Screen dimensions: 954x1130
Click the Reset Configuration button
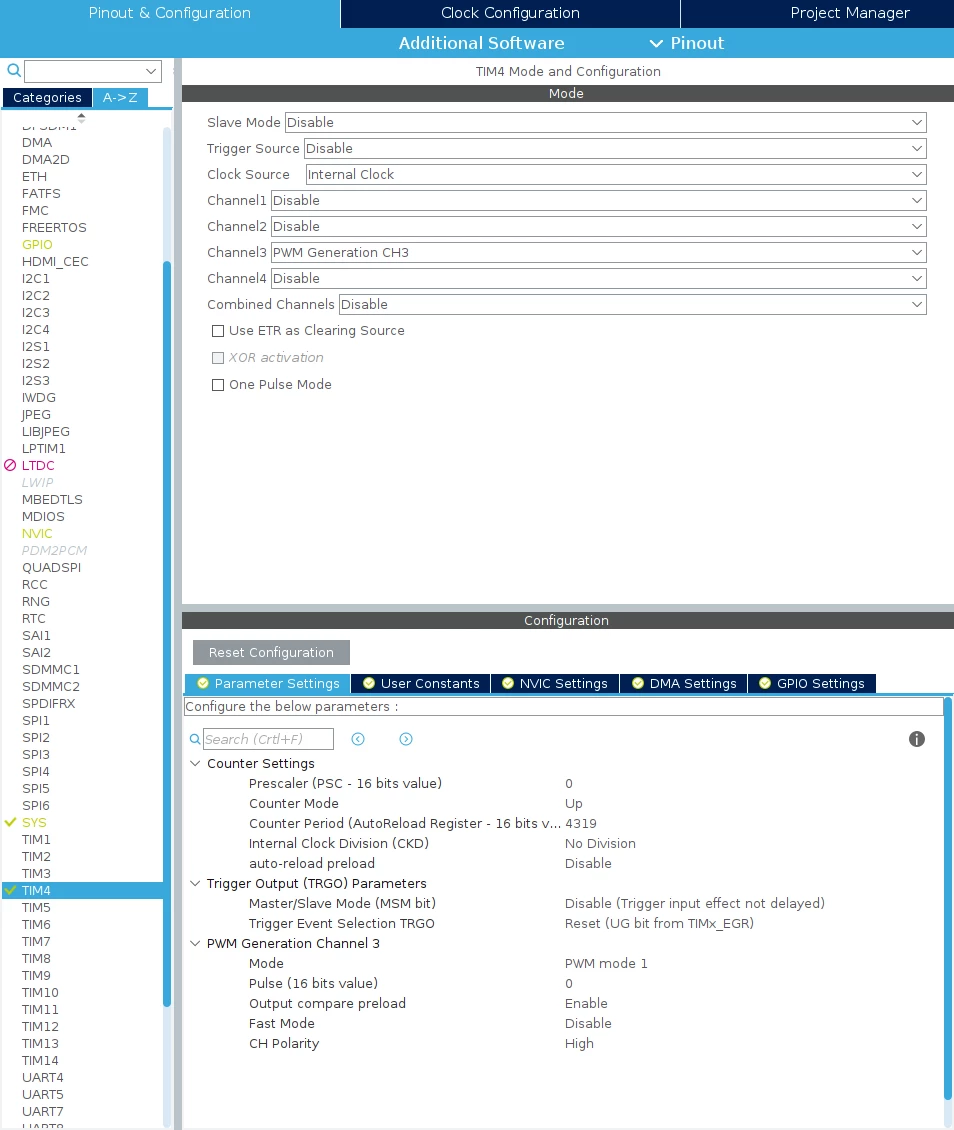(271, 652)
